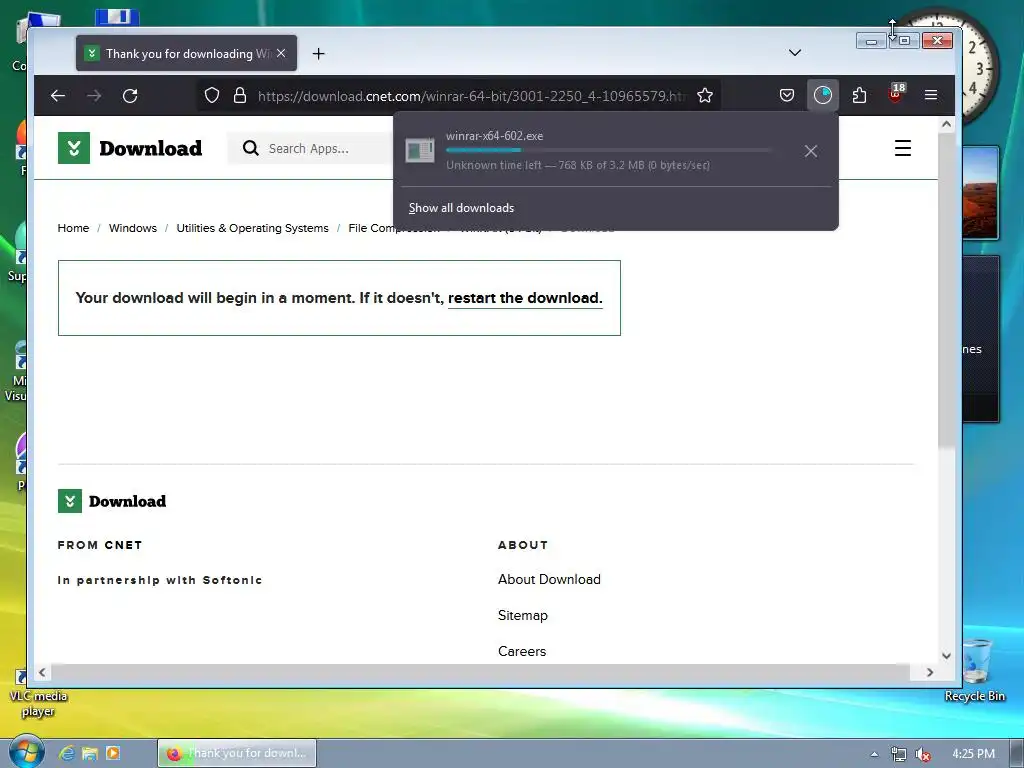The image size is (1024, 768).
Task: Click the winrar download progress bar
Action: coord(608,150)
